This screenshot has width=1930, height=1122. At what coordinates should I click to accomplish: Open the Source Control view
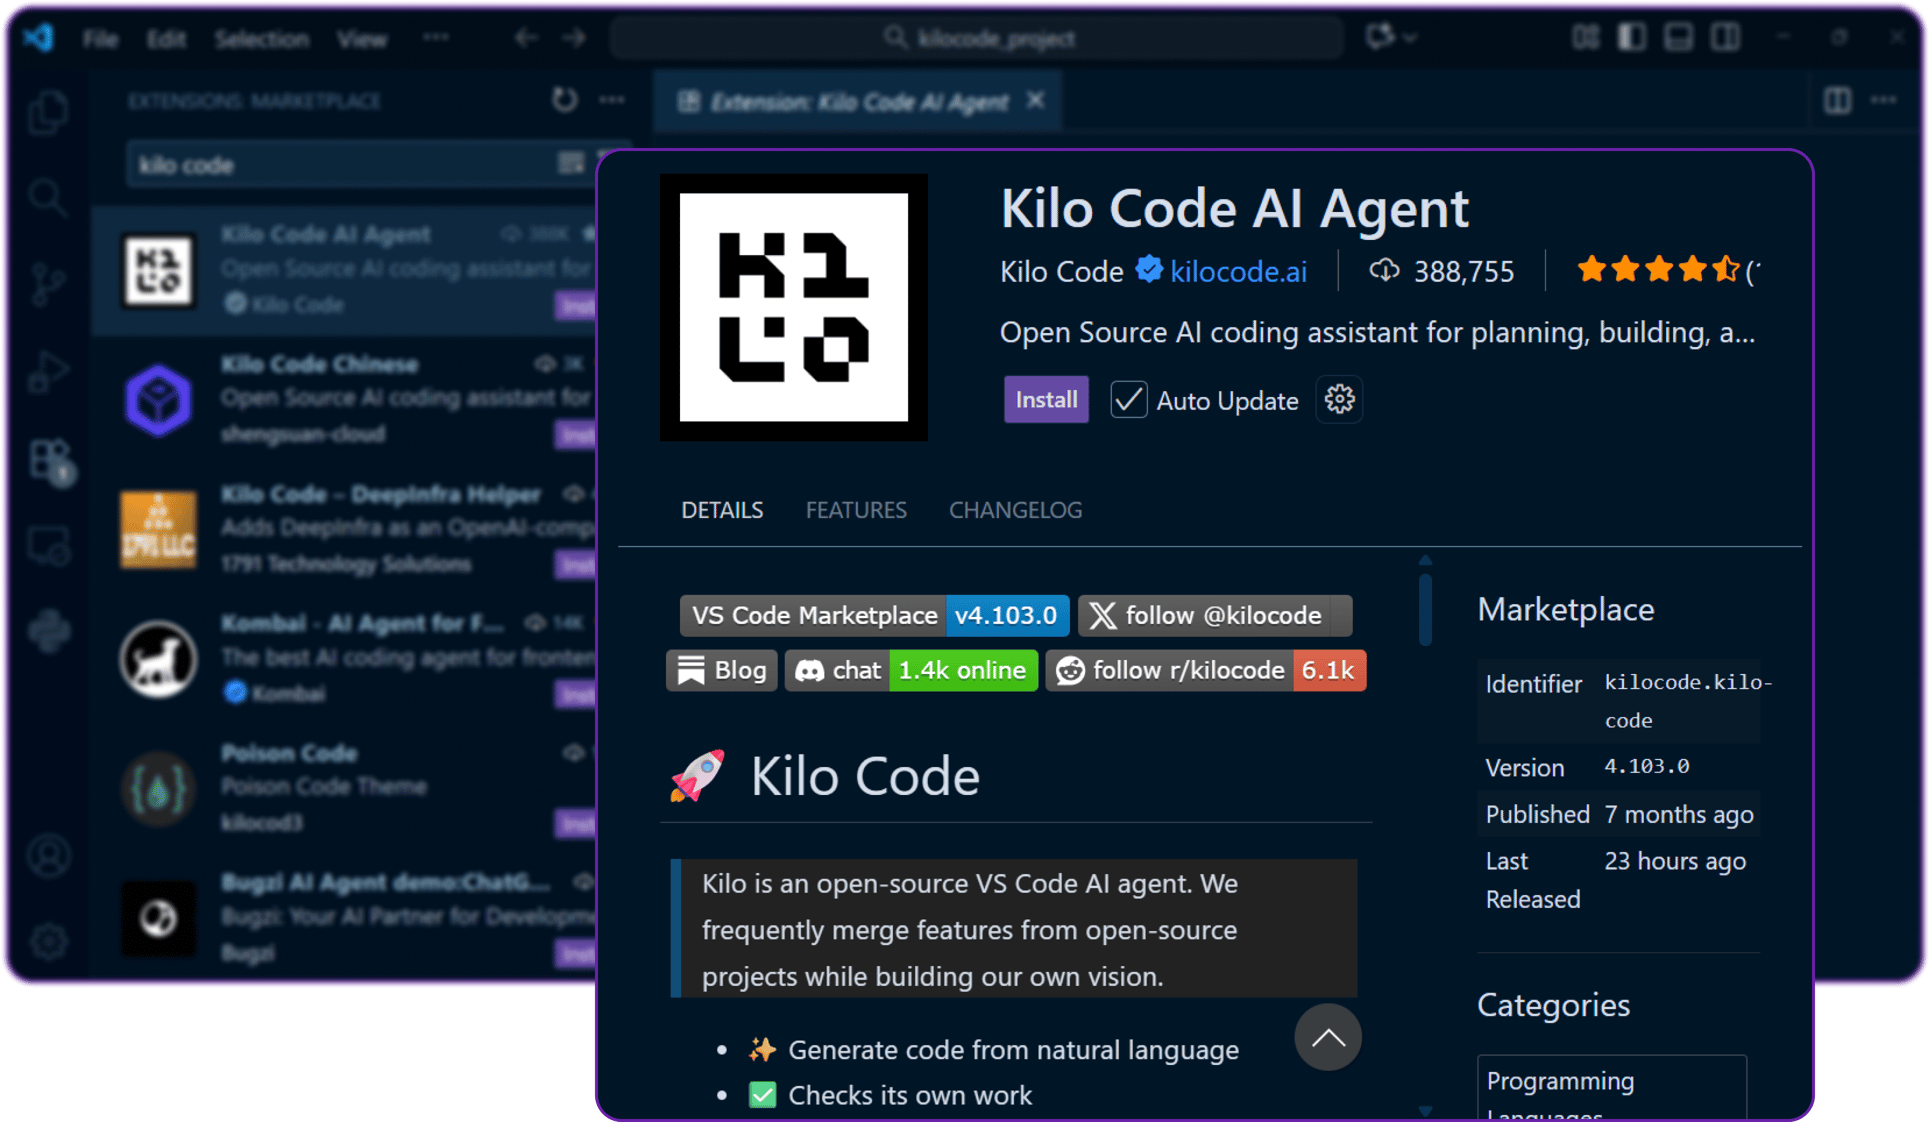click(x=47, y=284)
